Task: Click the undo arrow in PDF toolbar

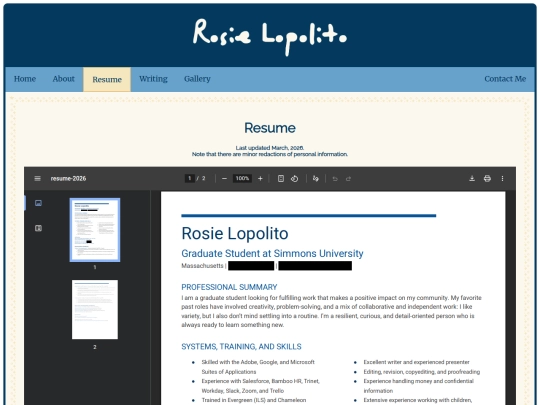Action: click(x=335, y=178)
